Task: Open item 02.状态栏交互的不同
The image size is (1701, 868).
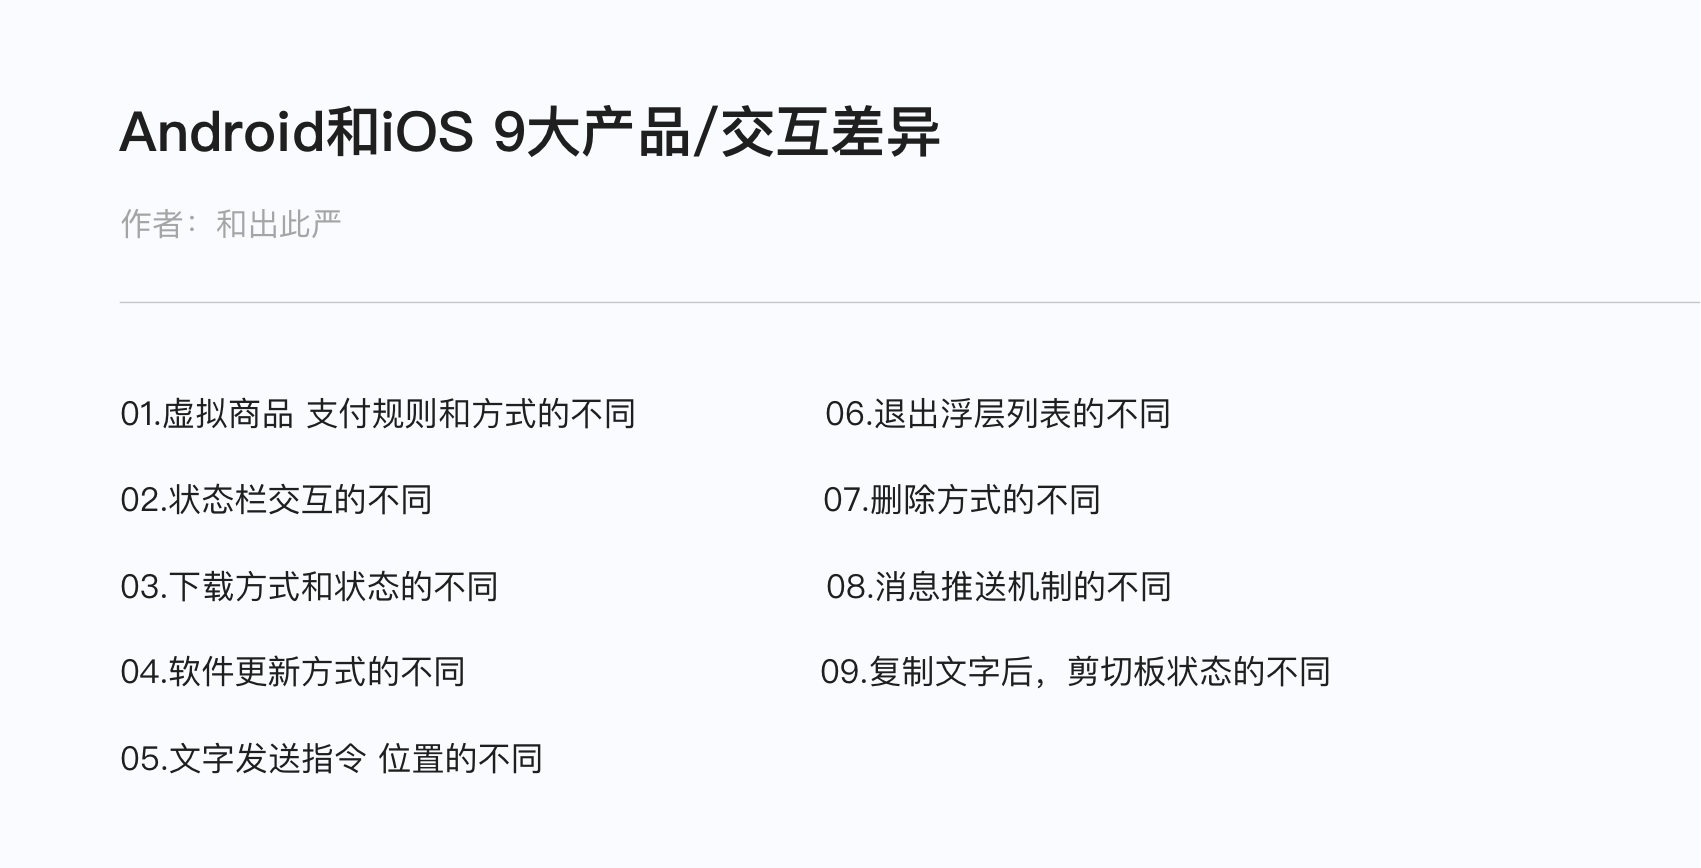Action: click(276, 500)
